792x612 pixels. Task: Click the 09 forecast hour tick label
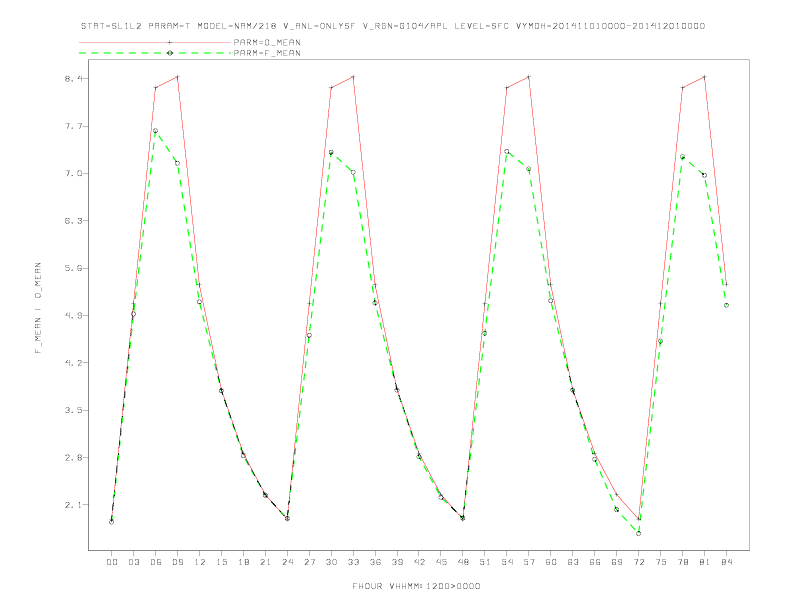(177, 562)
